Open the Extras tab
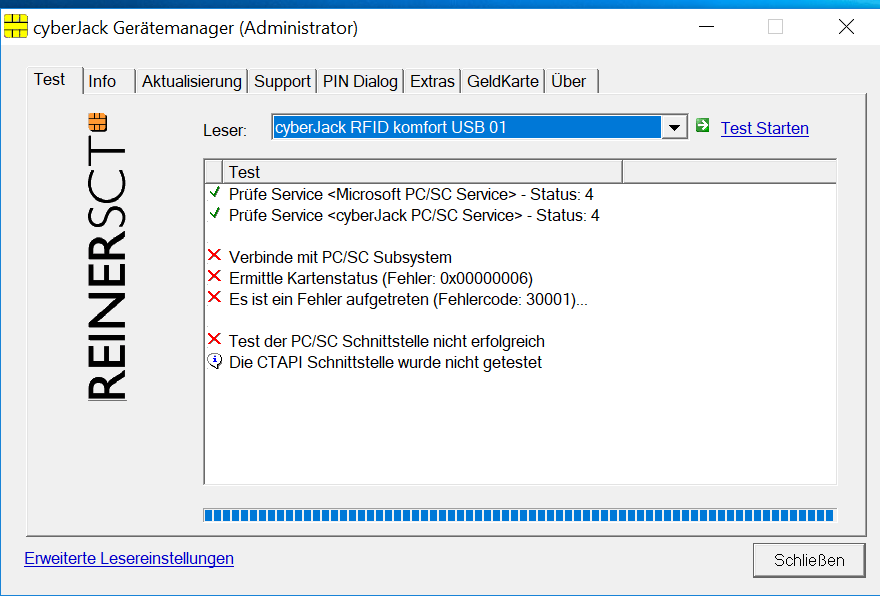Image resolution: width=880 pixels, height=596 pixels. (432, 81)
